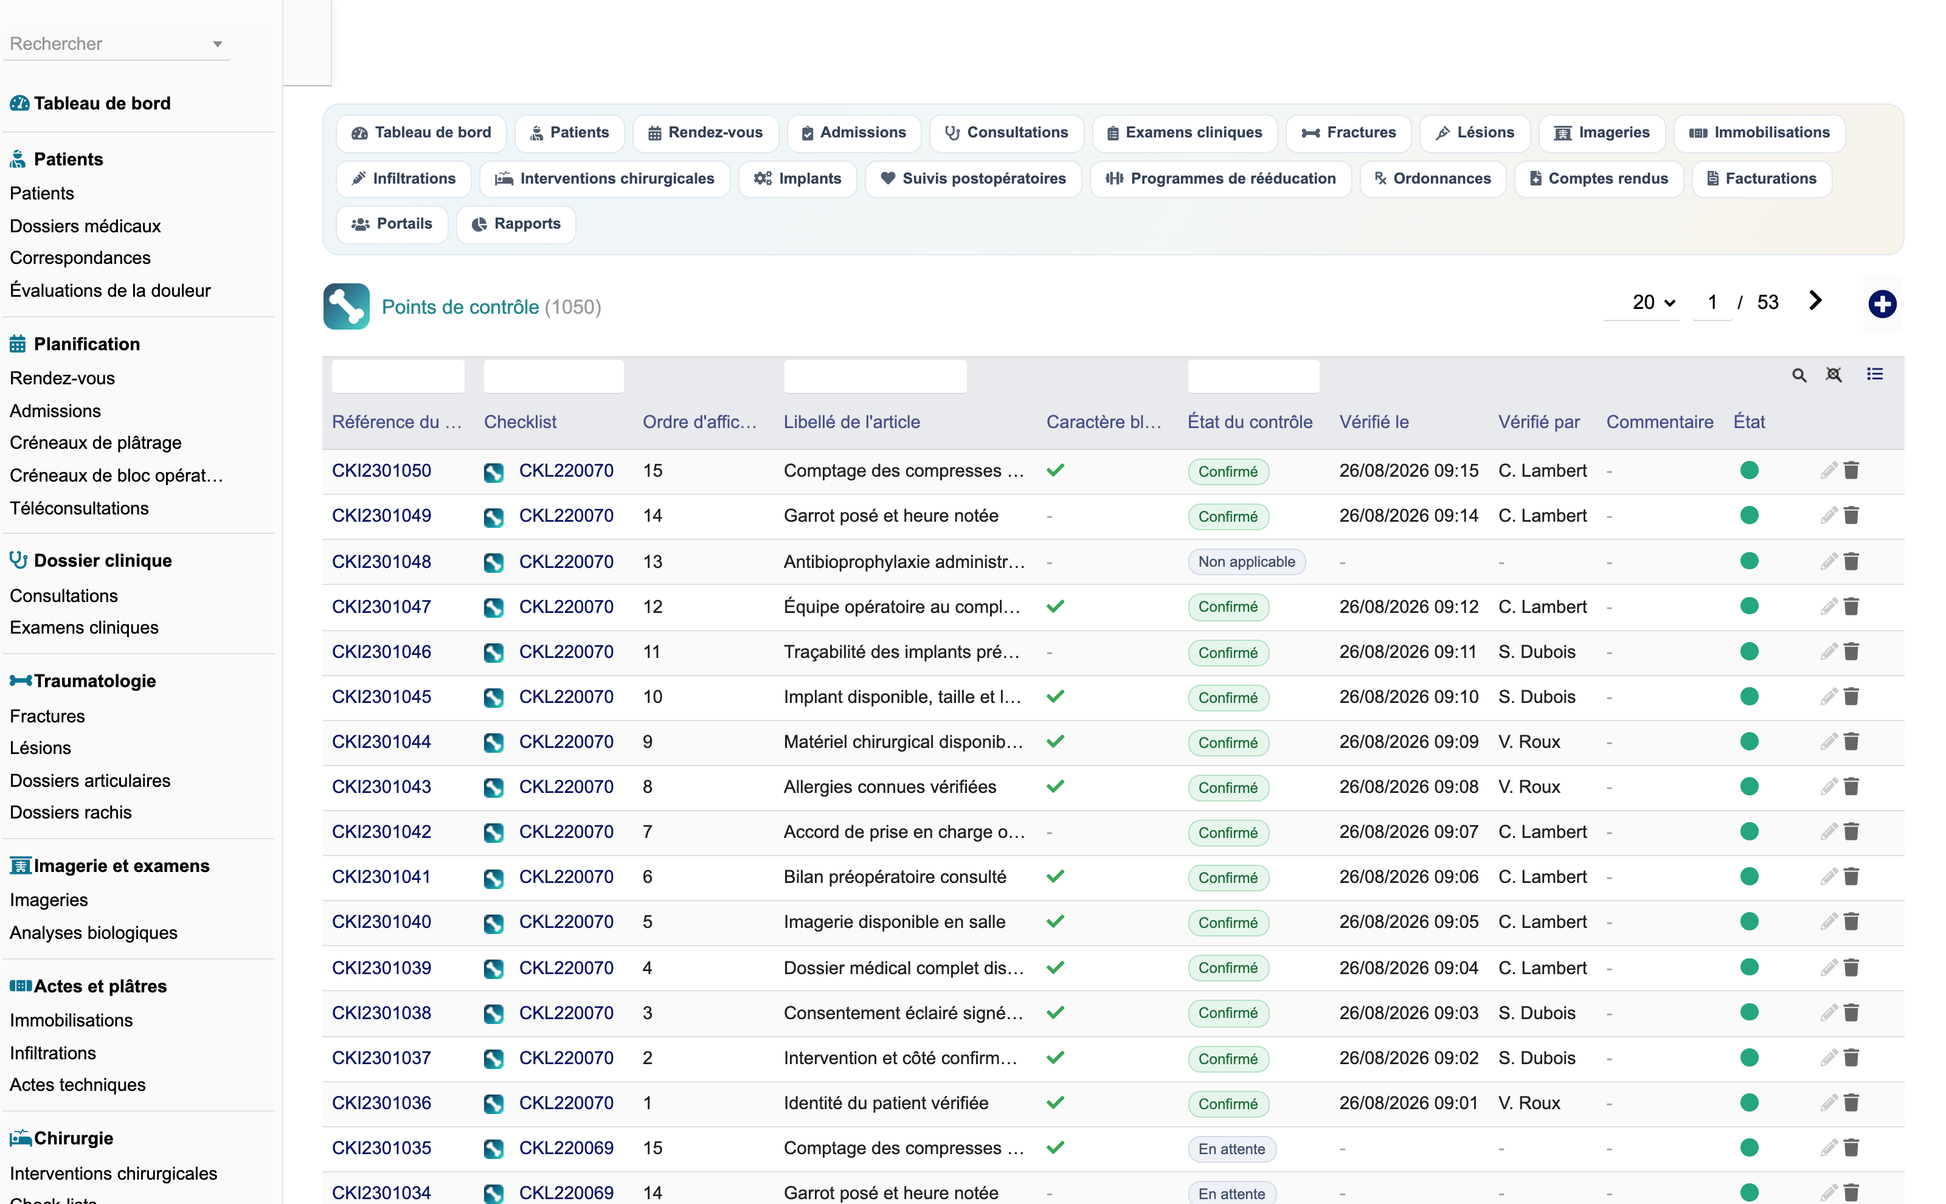This screenshot has width=1946, height=1204.
Task: Open the Tableau de bord tab
Action: click(421, 133)
